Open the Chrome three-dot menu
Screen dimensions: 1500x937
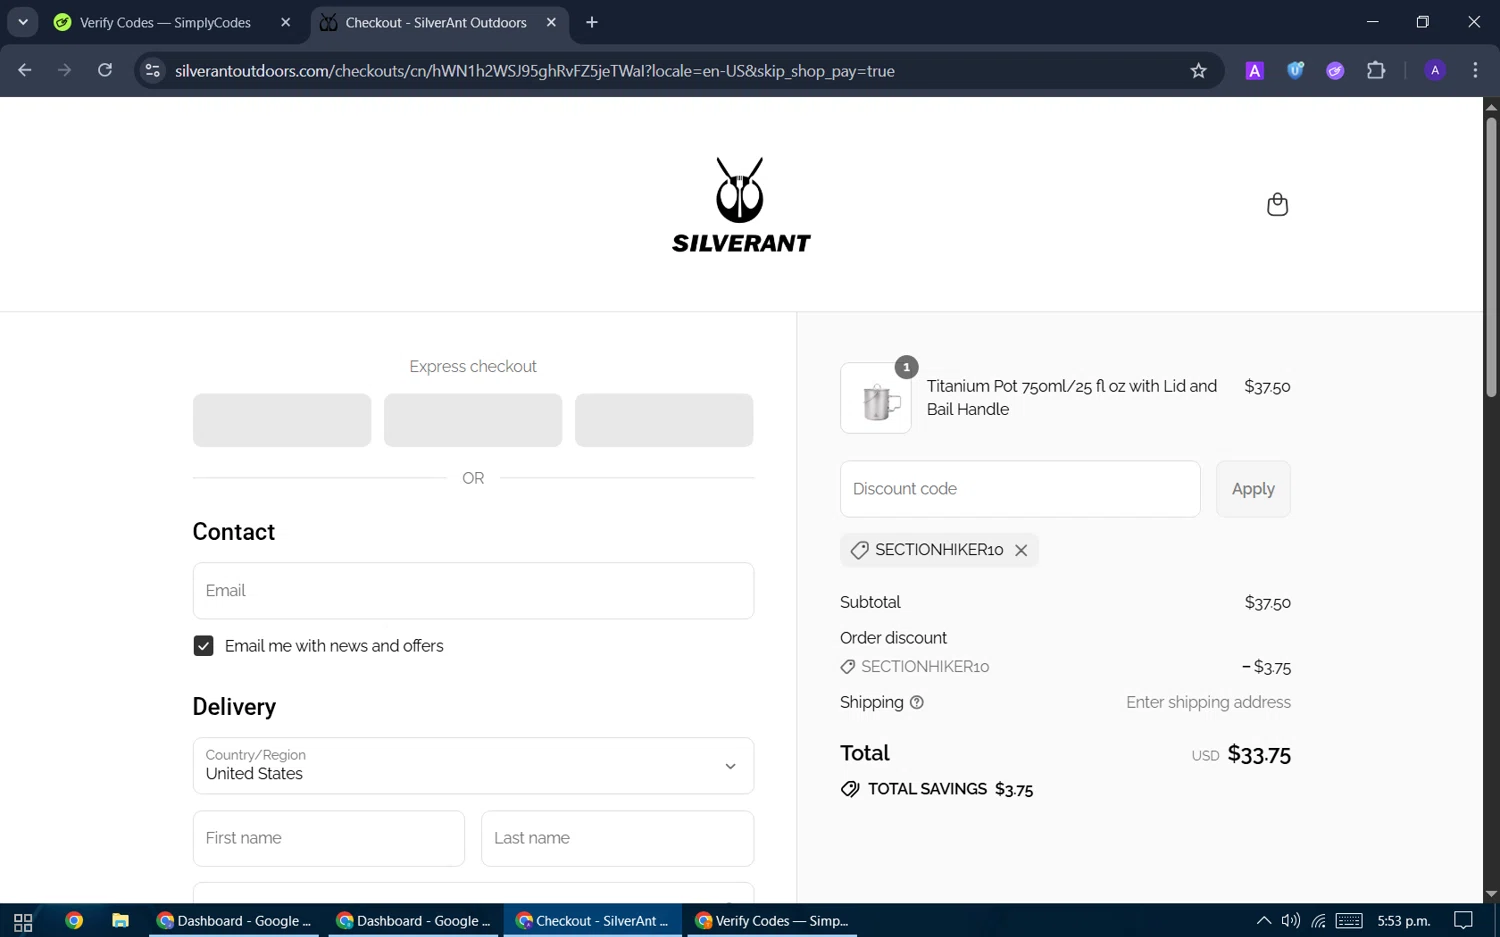pyautogui.click(x=1475, y=70)
